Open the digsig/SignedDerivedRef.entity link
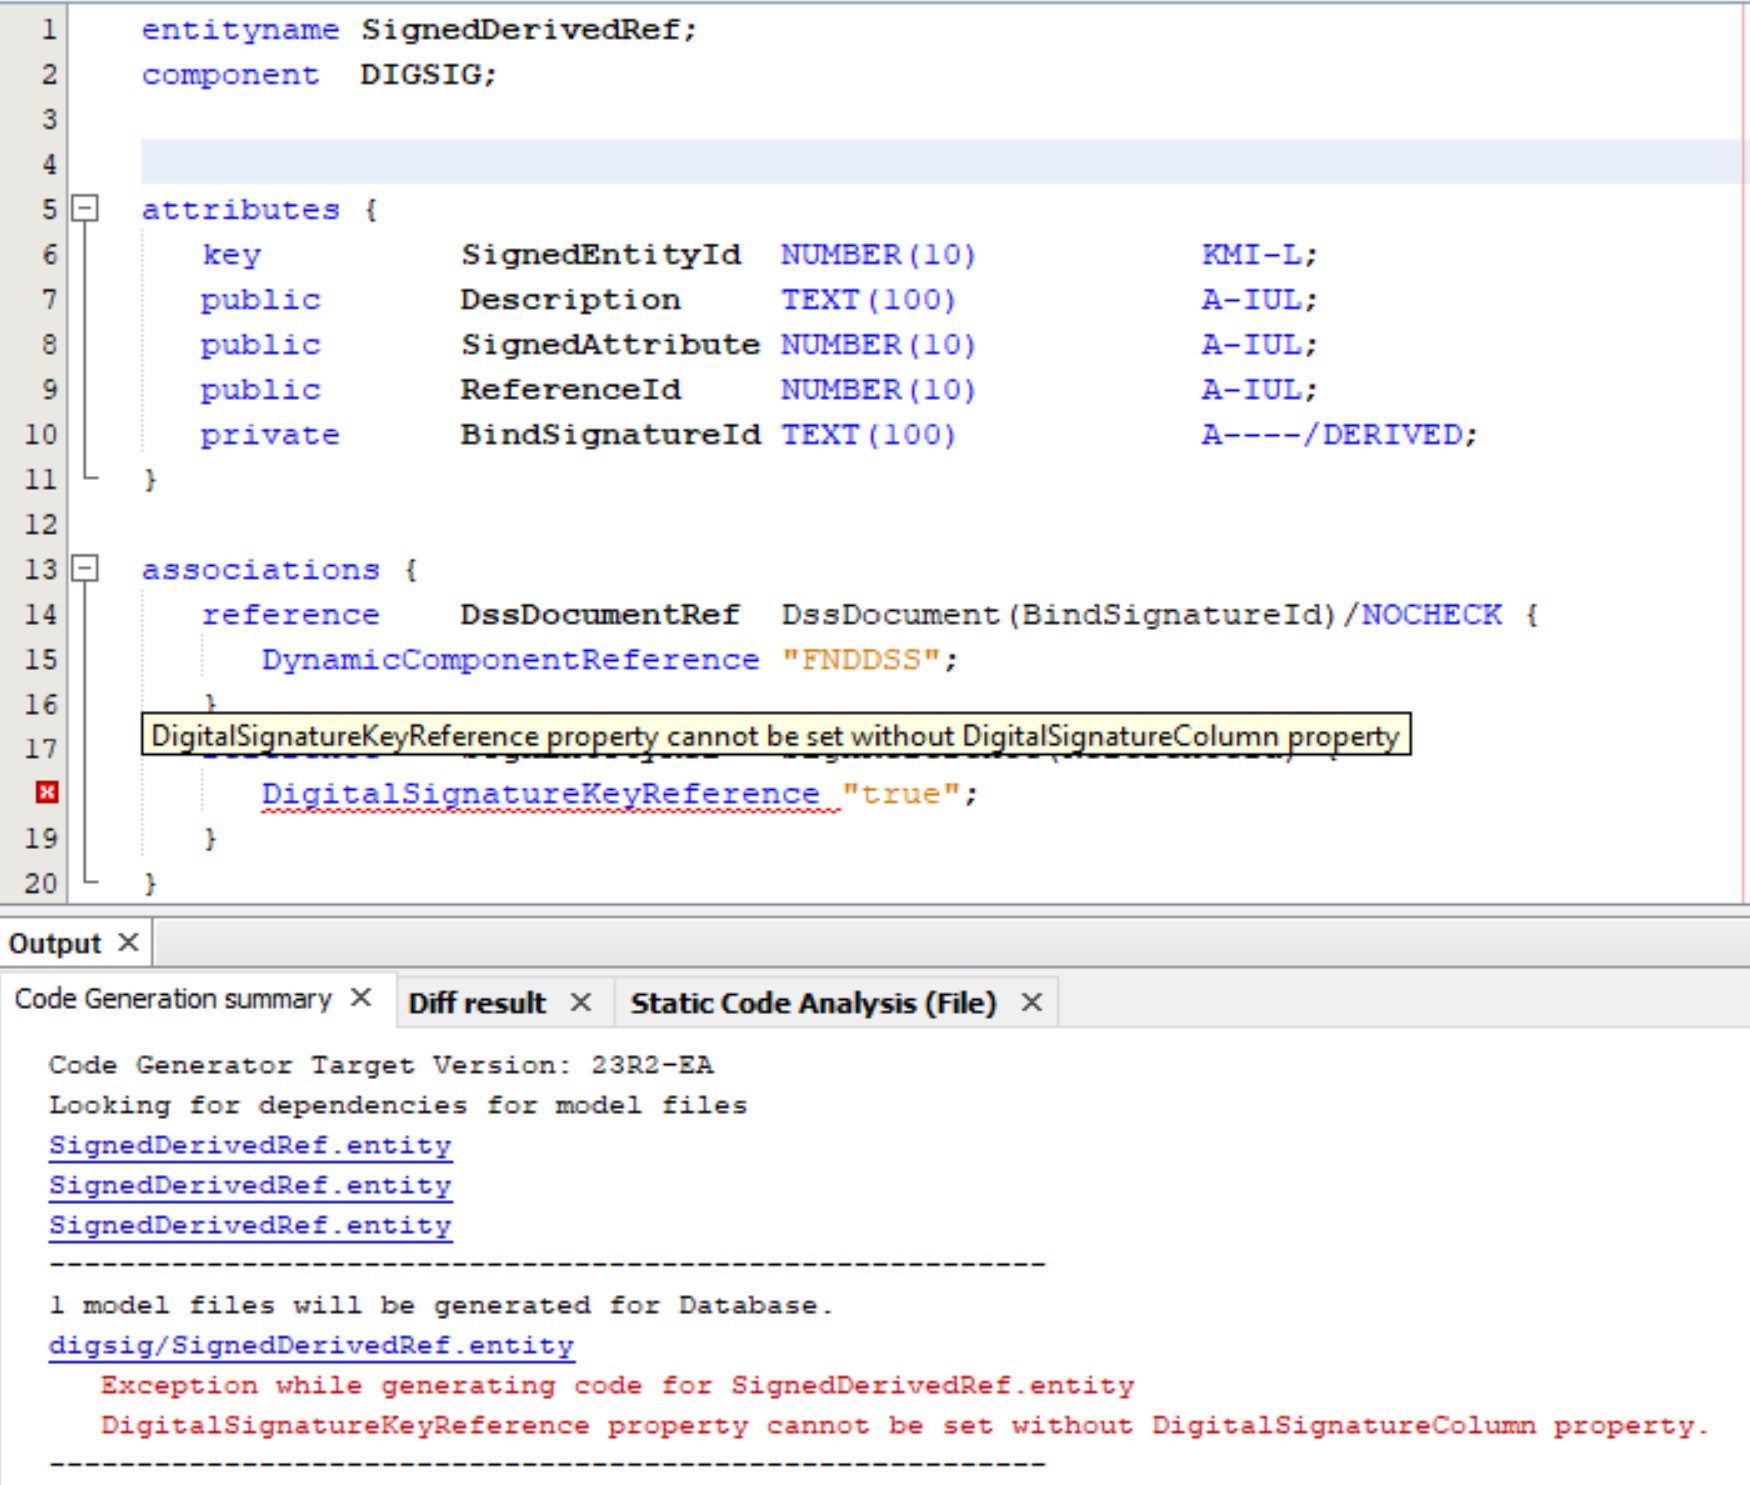The width and height of the screenshot is (1750, 1485). click(x=311, y=1345)
